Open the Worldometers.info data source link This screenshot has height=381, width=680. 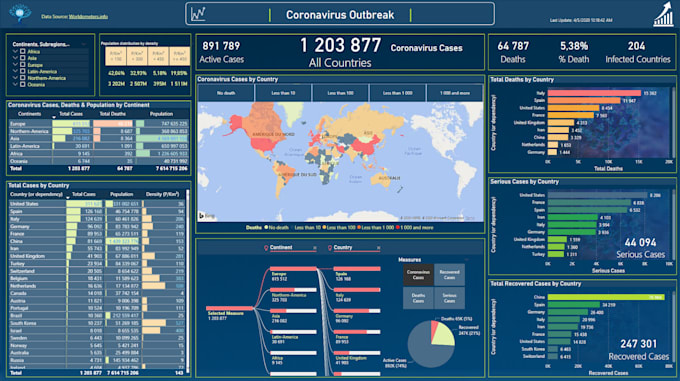(88, 16)
